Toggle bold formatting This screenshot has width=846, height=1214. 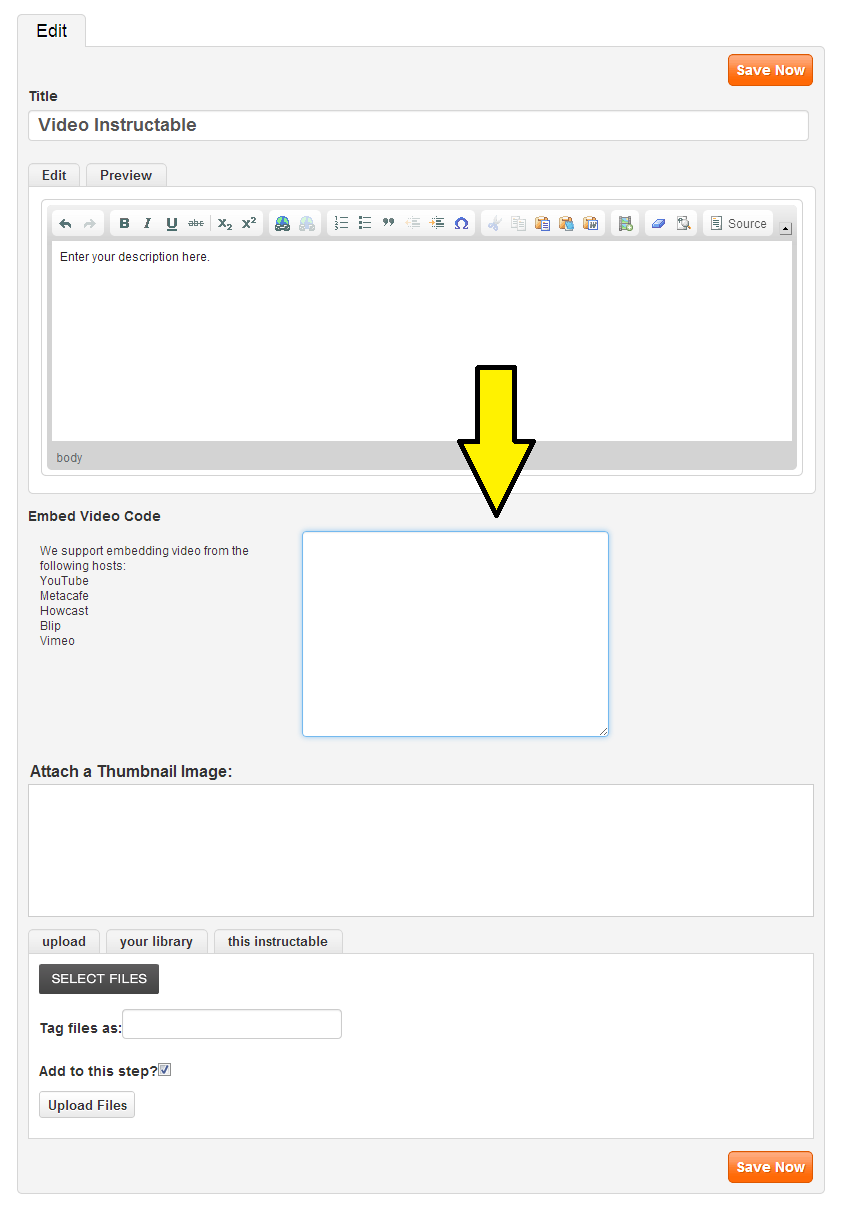124,224
